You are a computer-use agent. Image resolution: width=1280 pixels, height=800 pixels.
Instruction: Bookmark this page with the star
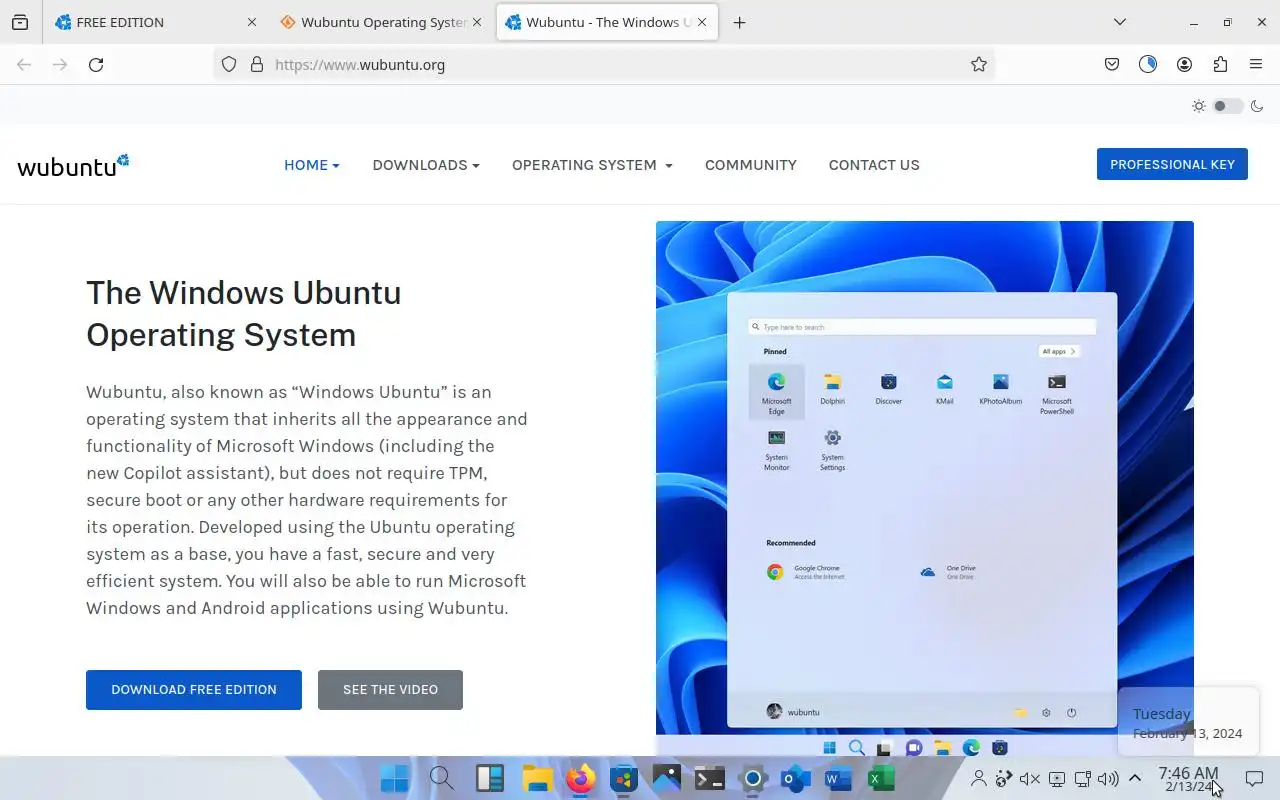[979, 64]
